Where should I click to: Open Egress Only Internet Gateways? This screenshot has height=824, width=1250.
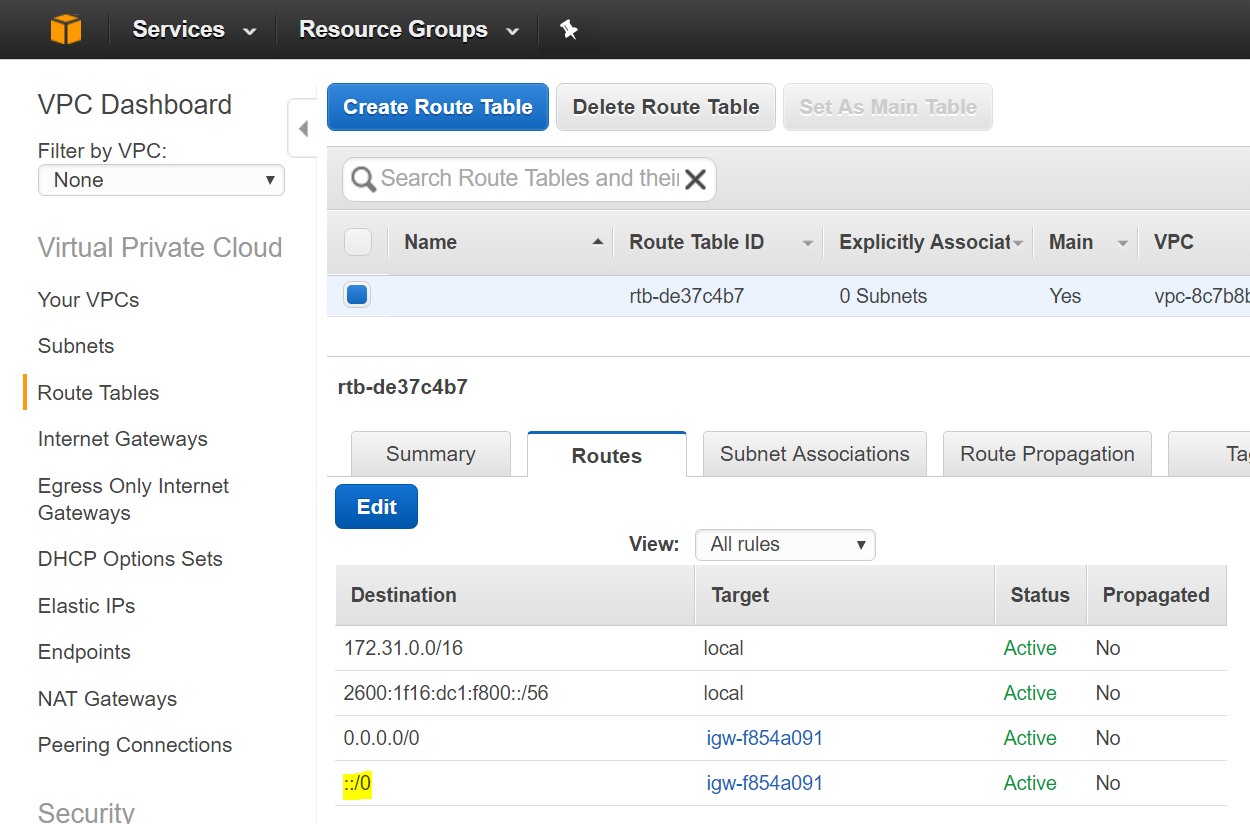133,499
